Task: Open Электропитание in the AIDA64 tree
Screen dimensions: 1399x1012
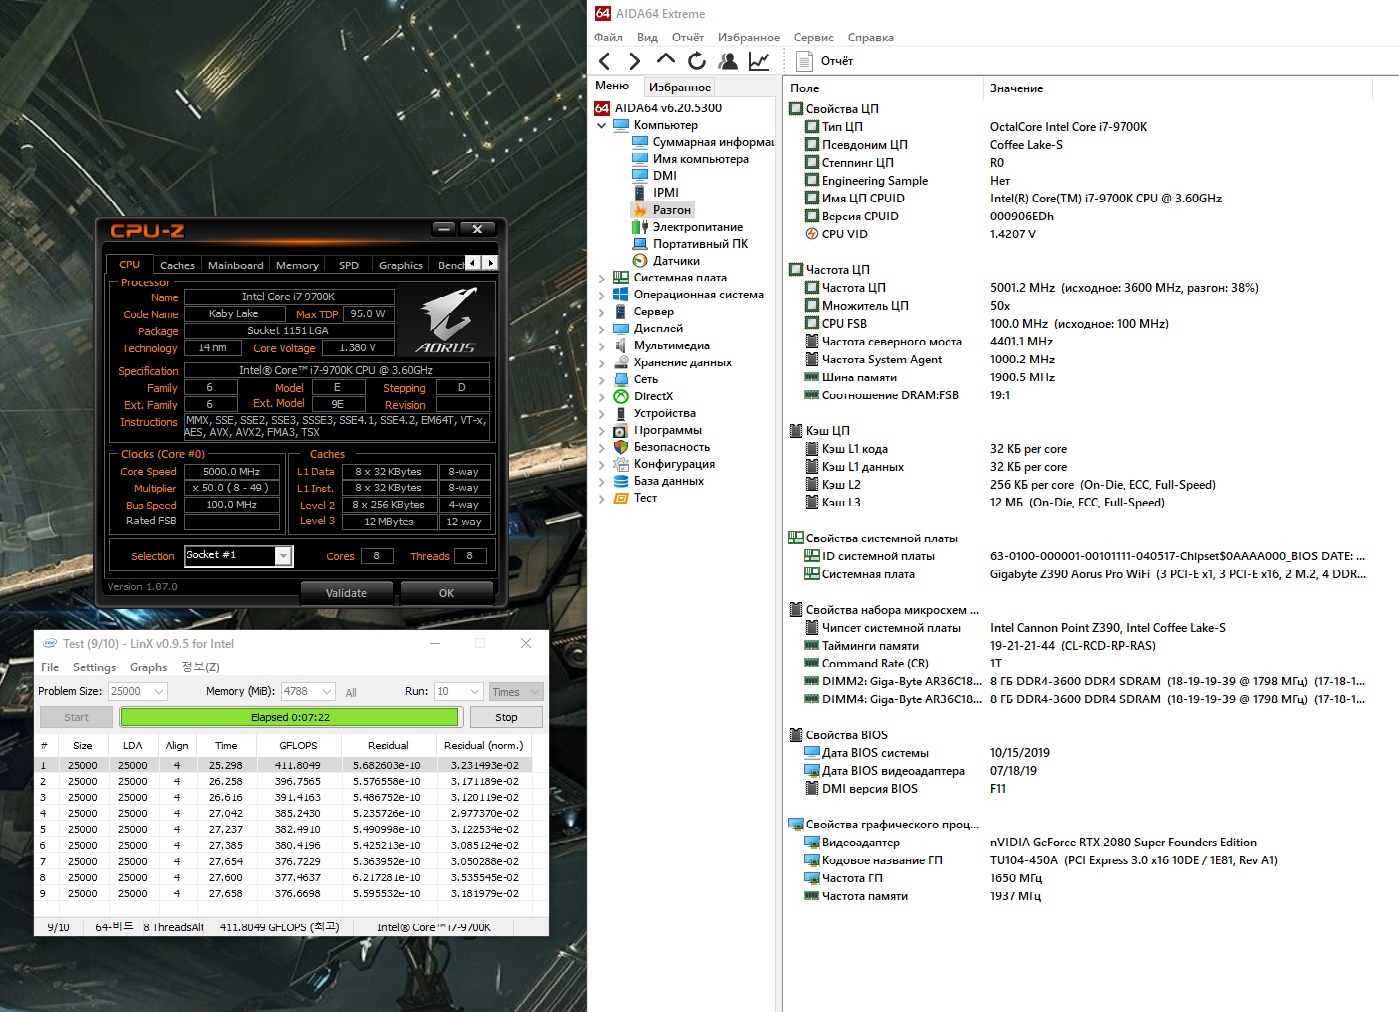Action: click(688, 227)
